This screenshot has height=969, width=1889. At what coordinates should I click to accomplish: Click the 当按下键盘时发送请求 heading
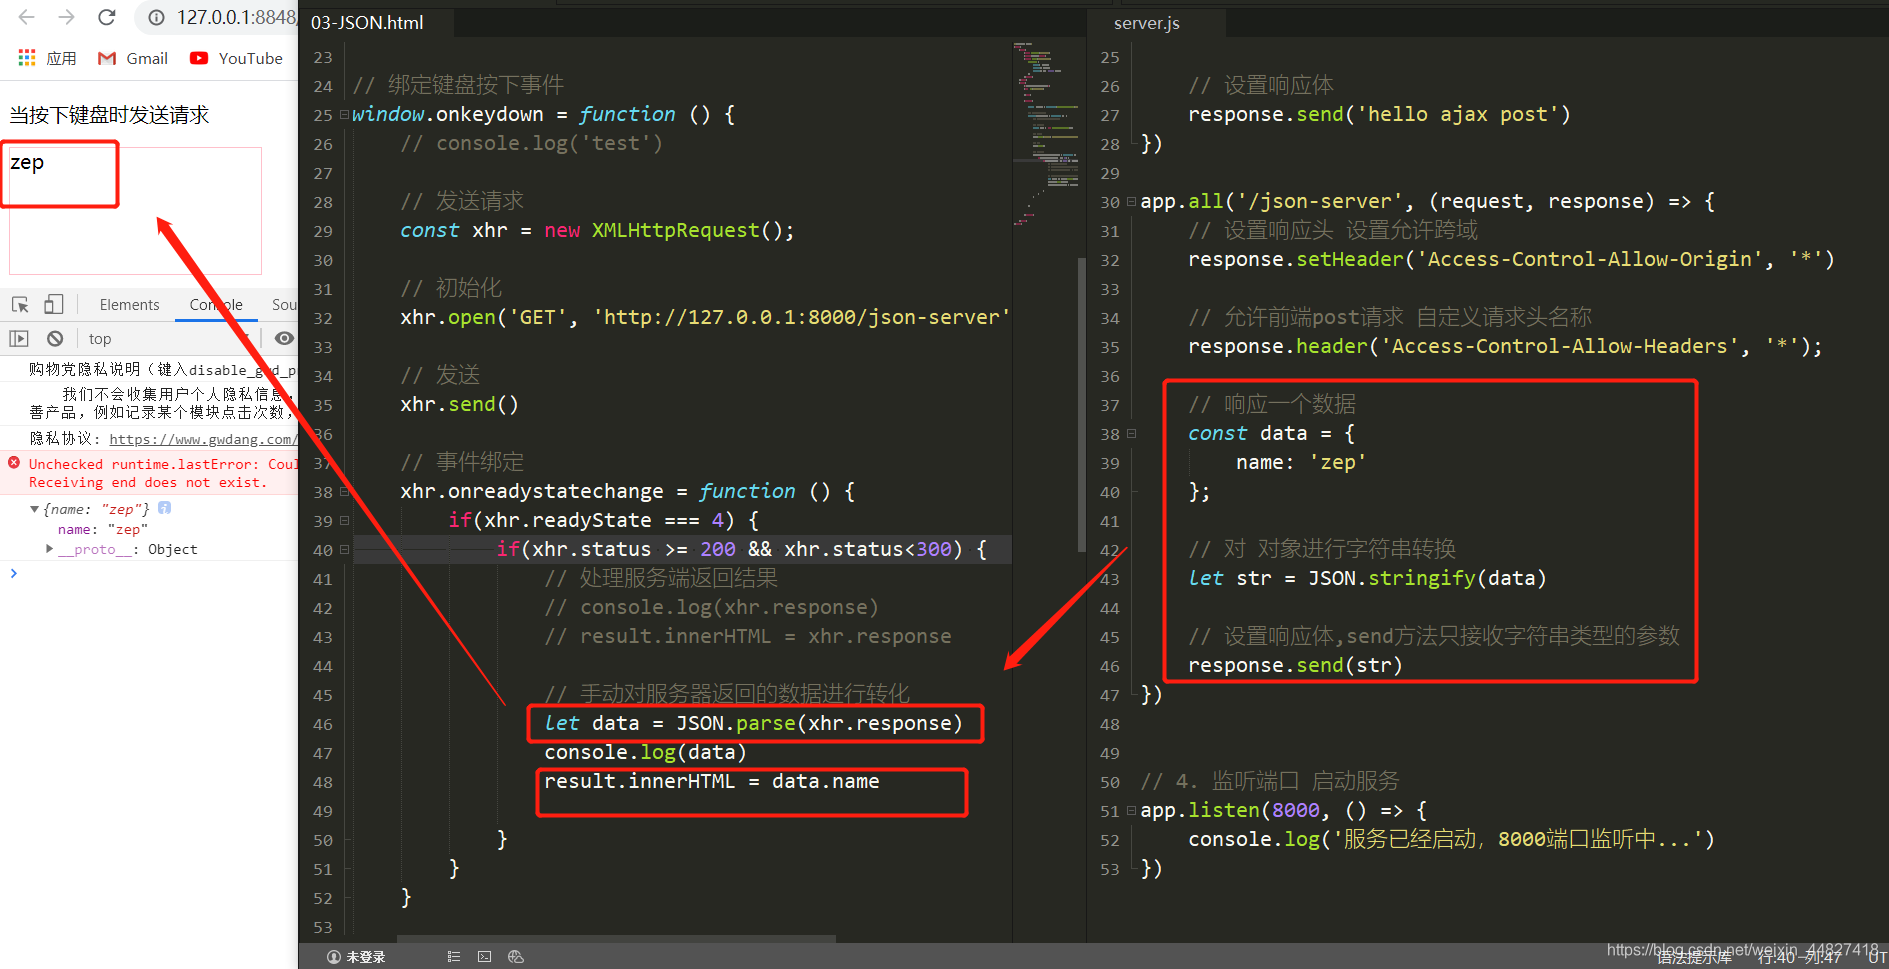pyautogui.click(x=109, y=115)
